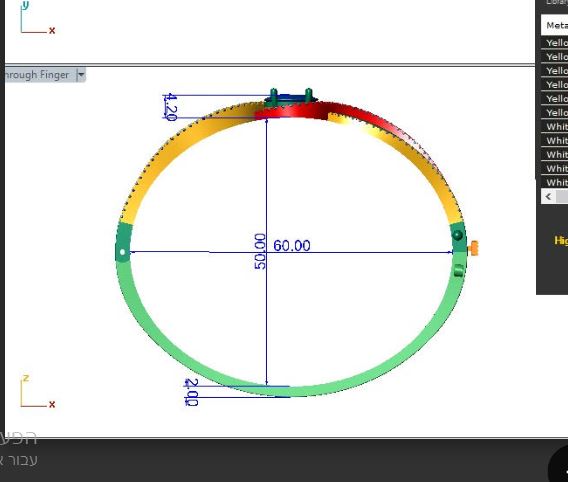Select the 60.00 width dimension label
The image size is (568, 482).
[x=292, y=246]
